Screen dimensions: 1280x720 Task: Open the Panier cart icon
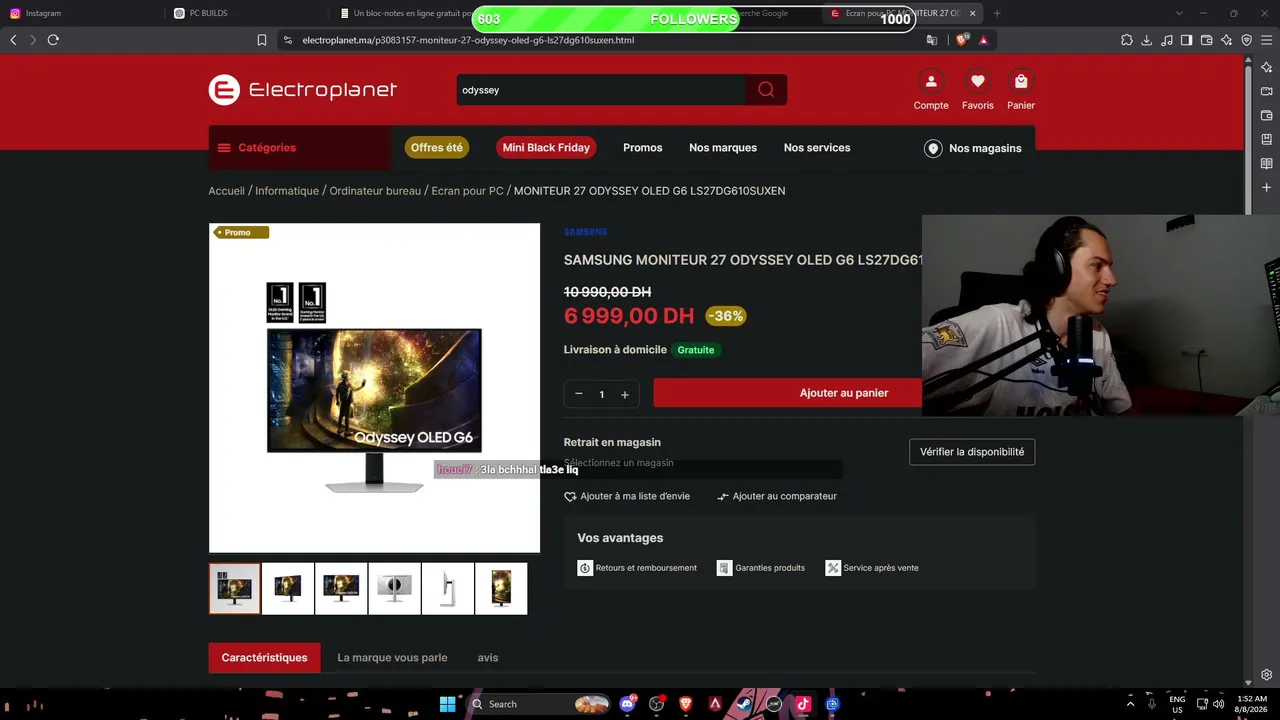click(1021, 81)
